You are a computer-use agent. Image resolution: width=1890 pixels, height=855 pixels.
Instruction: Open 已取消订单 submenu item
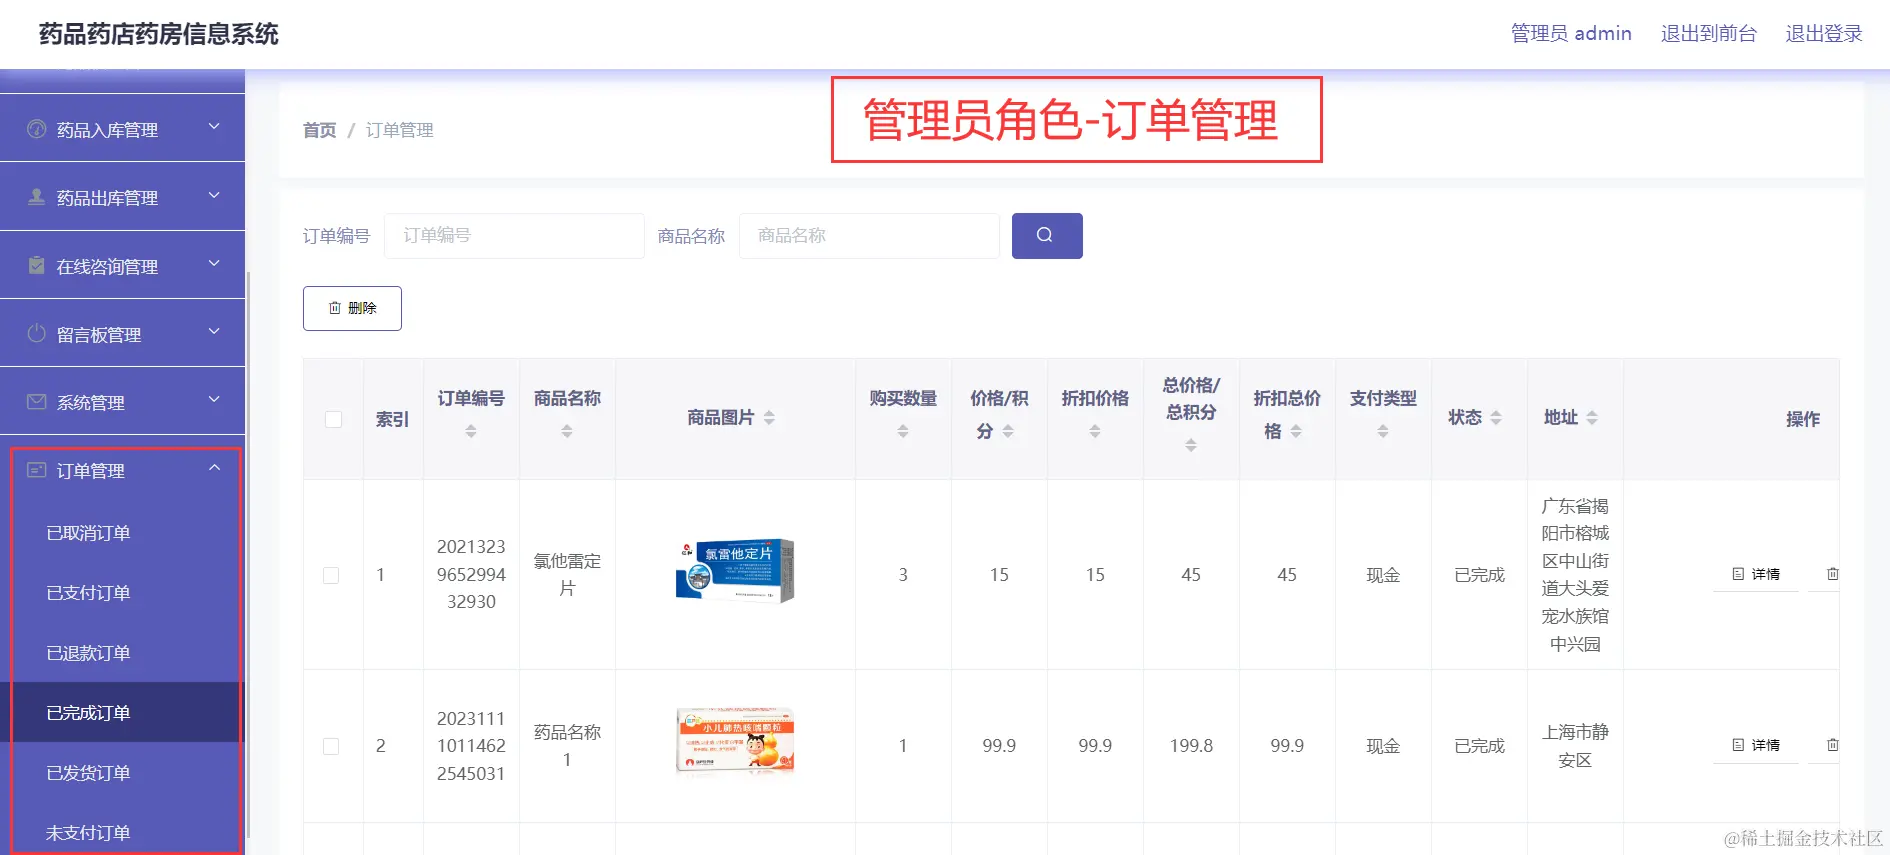click(122, 533)
